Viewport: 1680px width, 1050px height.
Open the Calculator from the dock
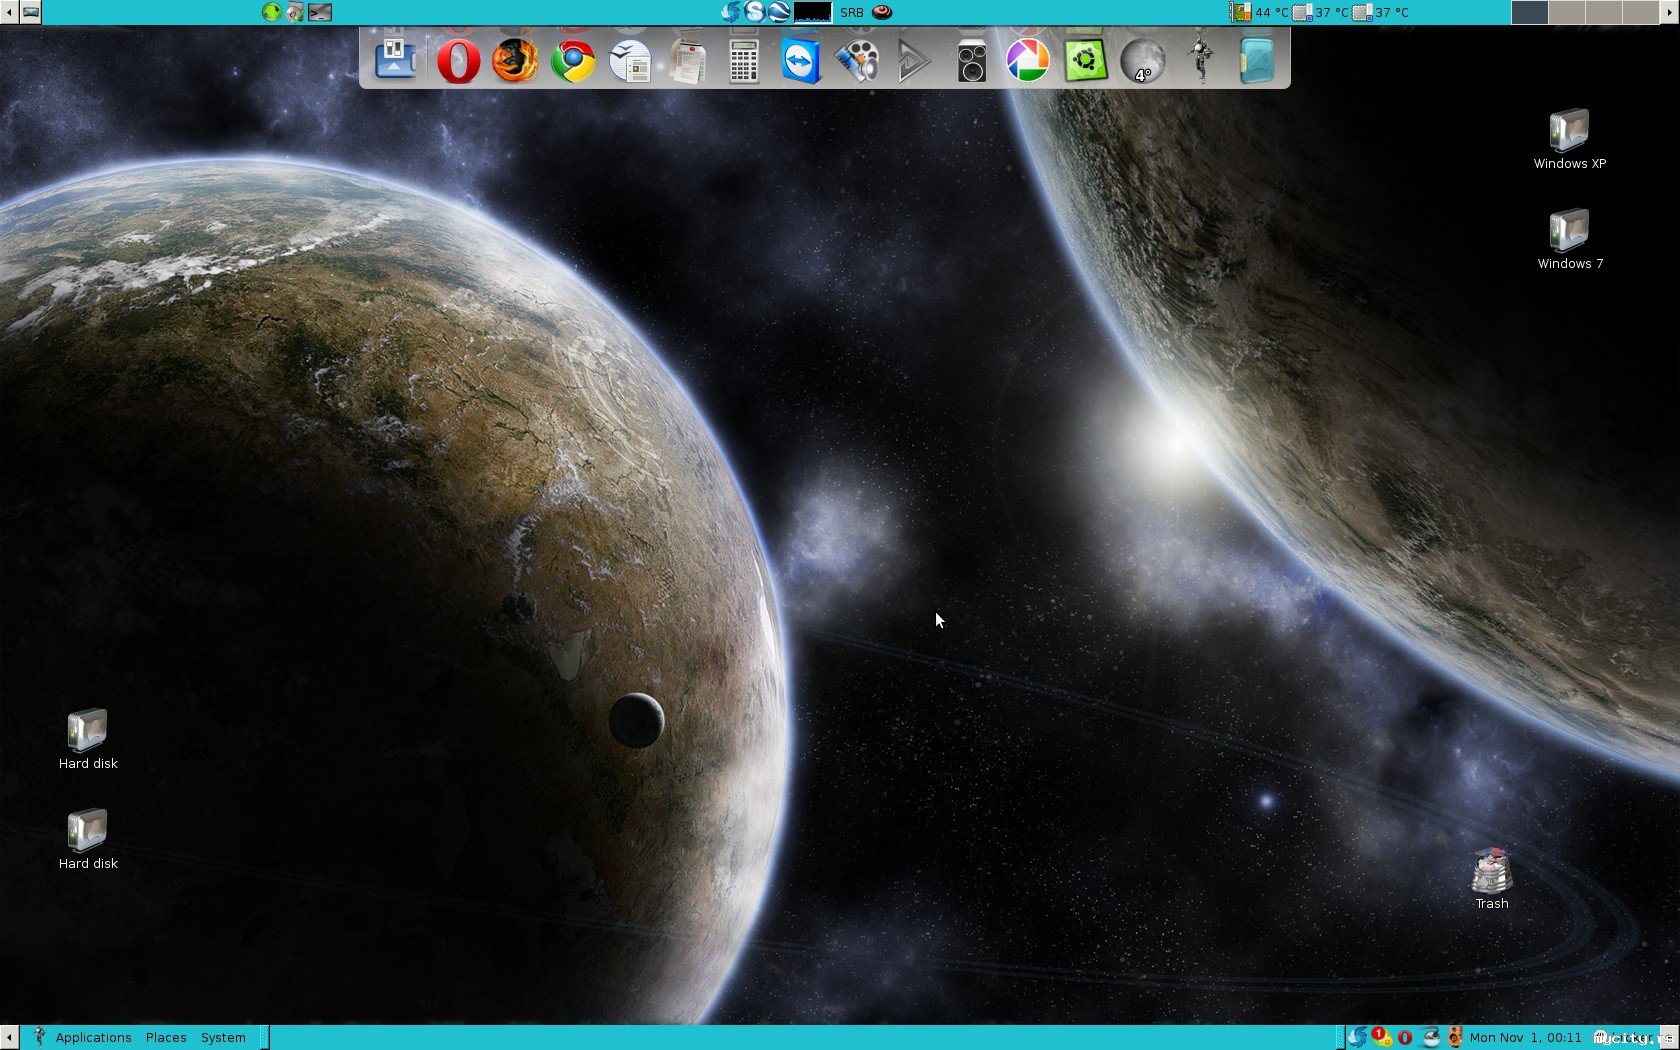tap(744, 62)
